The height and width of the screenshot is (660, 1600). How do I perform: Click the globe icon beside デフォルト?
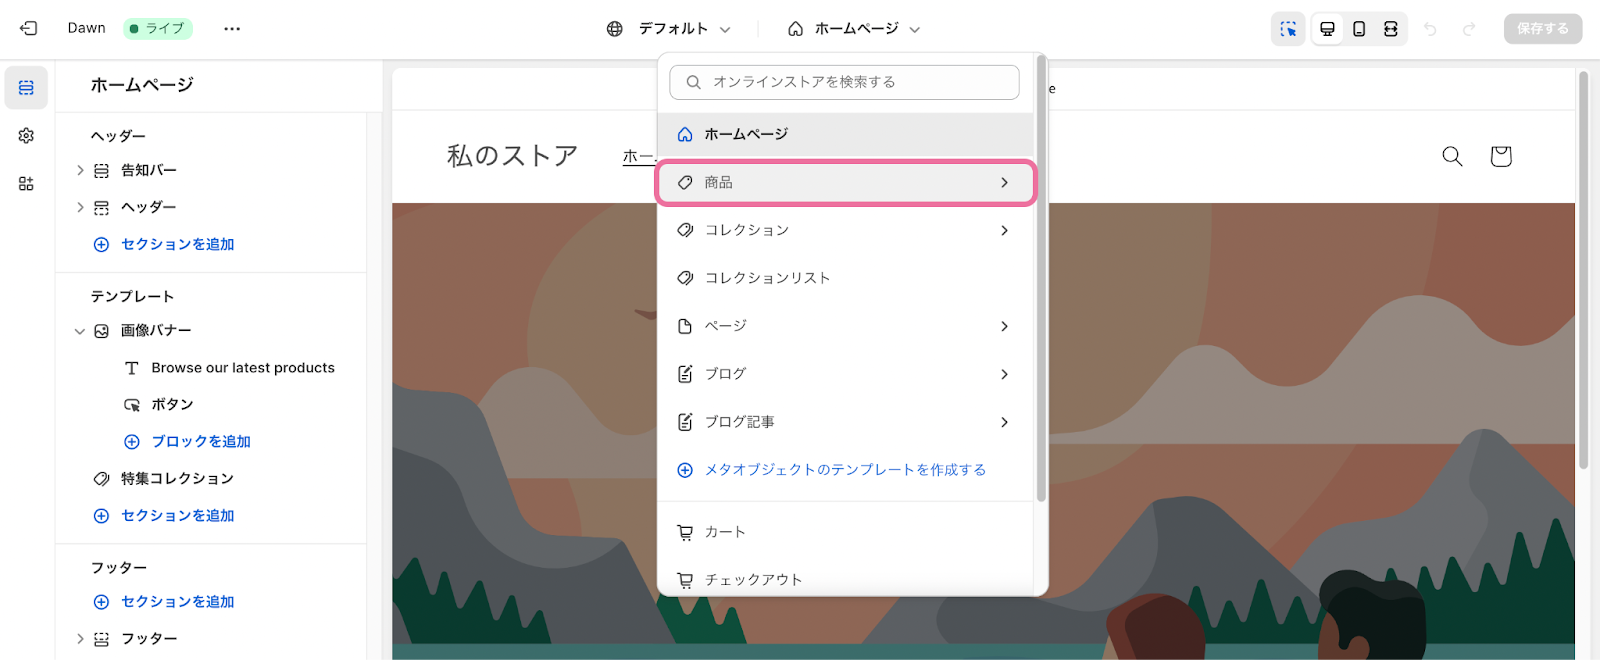(x=615, y=29)
